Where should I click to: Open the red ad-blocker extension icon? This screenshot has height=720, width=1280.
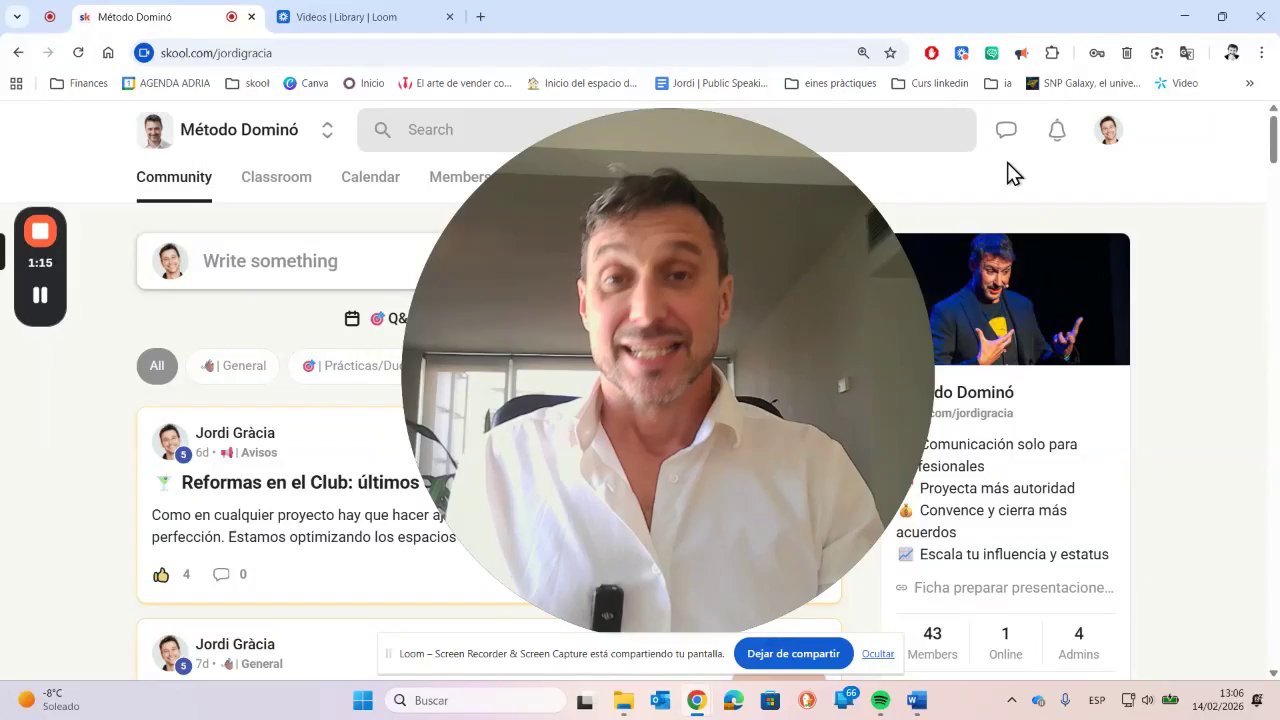coord(931,53)
